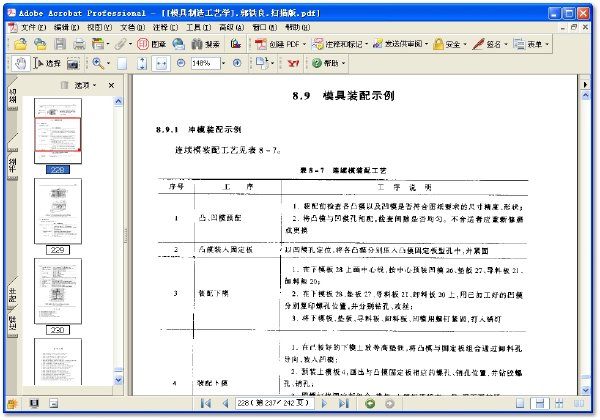The height and width of the screenshot is (420, 600).
Task: Set view to Actual Size page icon
Action: point(122,63)
